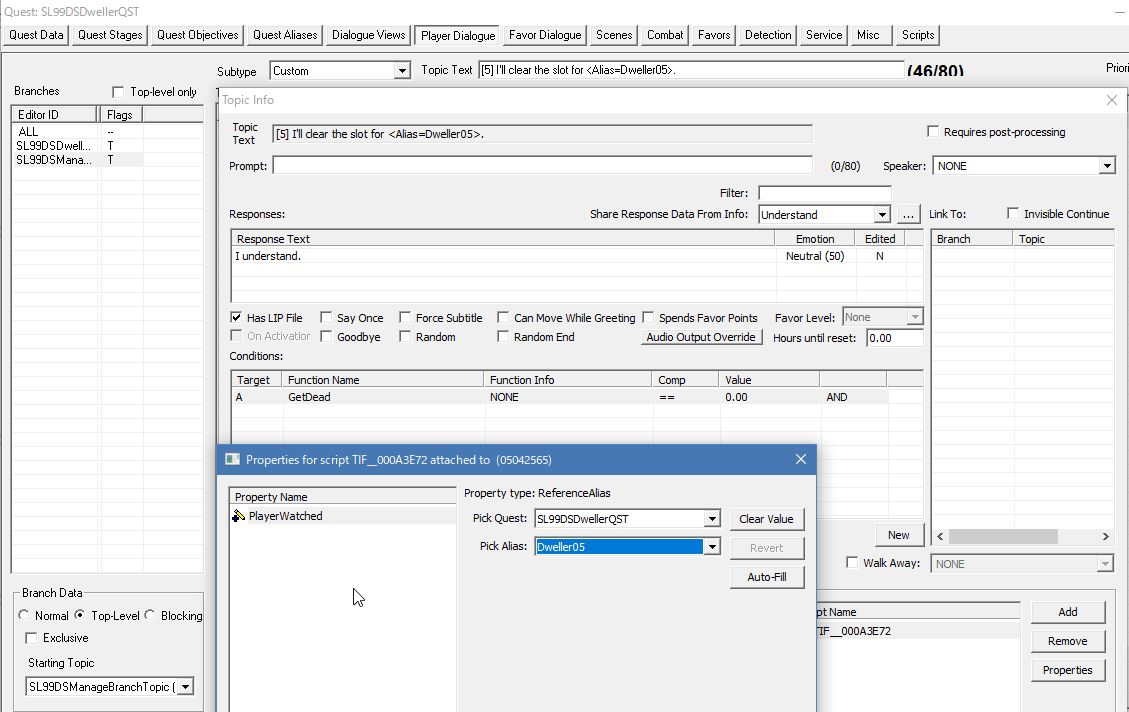This screenshot has width=1129, height=712.
Task: Click the New link button
Action: click(898, 535)
